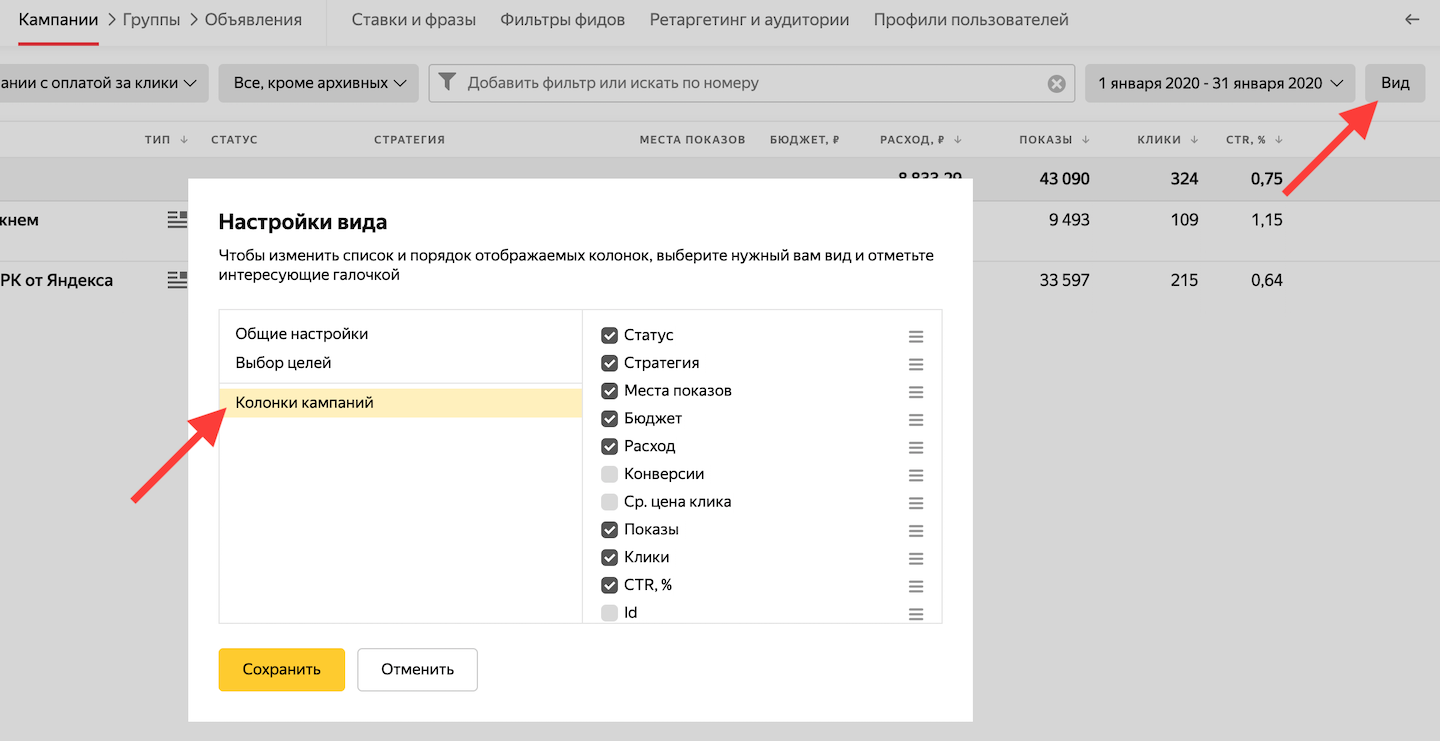Enable the Конверсии column checkbox

[x=609, y=474]
